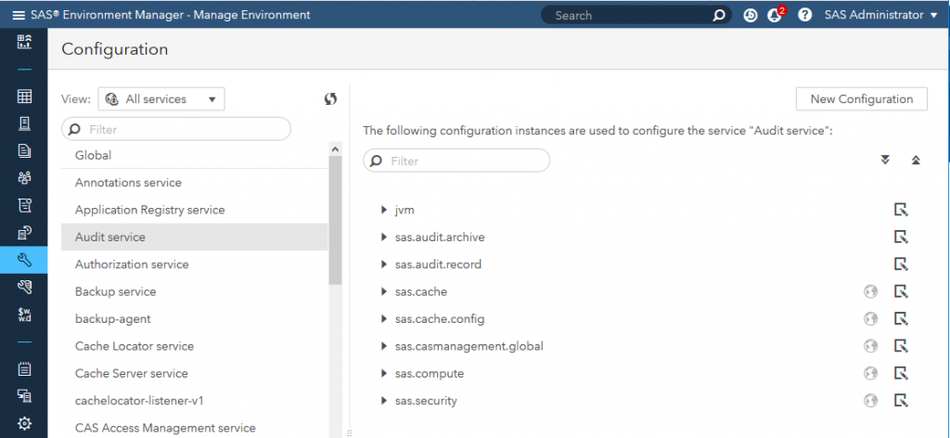Expand the sas.cache configuration
Screen dimensions: 950x438
384,292
